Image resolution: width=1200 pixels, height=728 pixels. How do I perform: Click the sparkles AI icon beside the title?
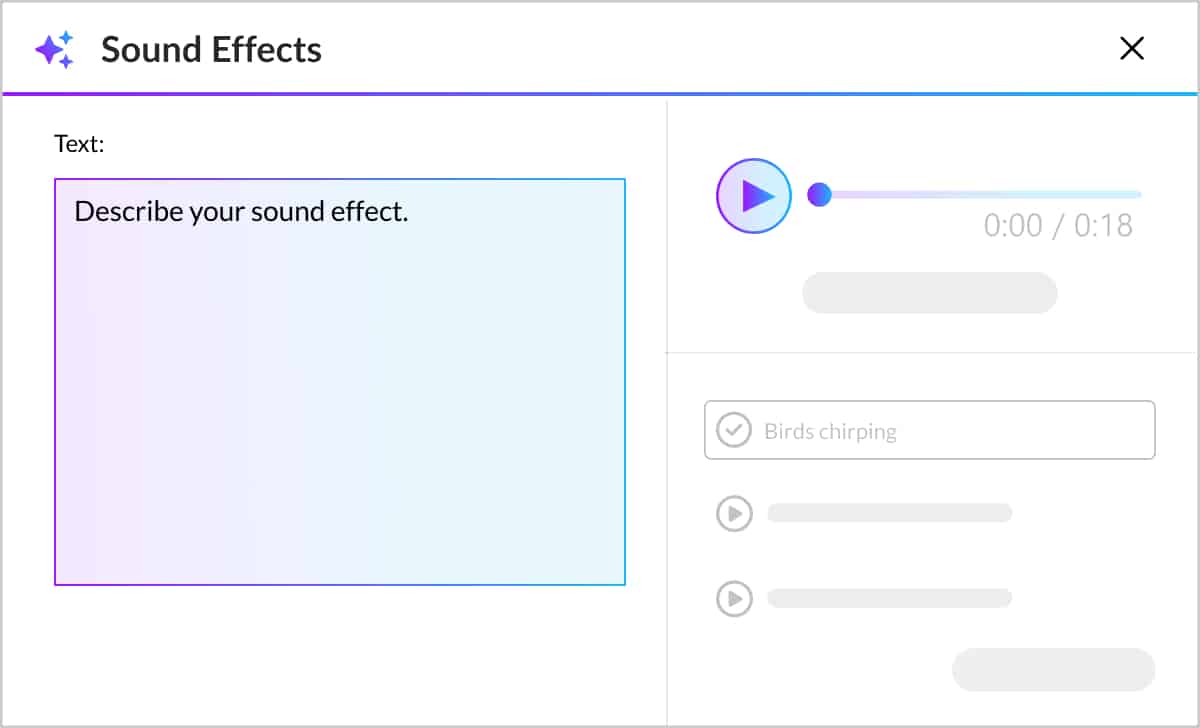click(56, 48)
